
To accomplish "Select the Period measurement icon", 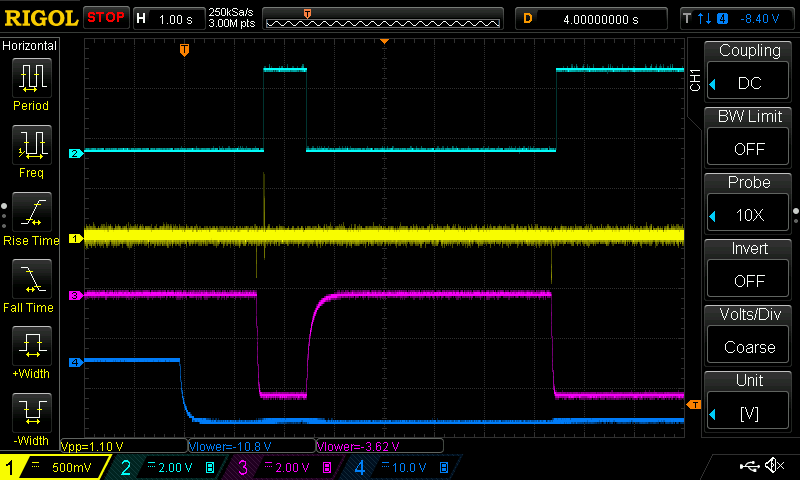I will (32, 78).
